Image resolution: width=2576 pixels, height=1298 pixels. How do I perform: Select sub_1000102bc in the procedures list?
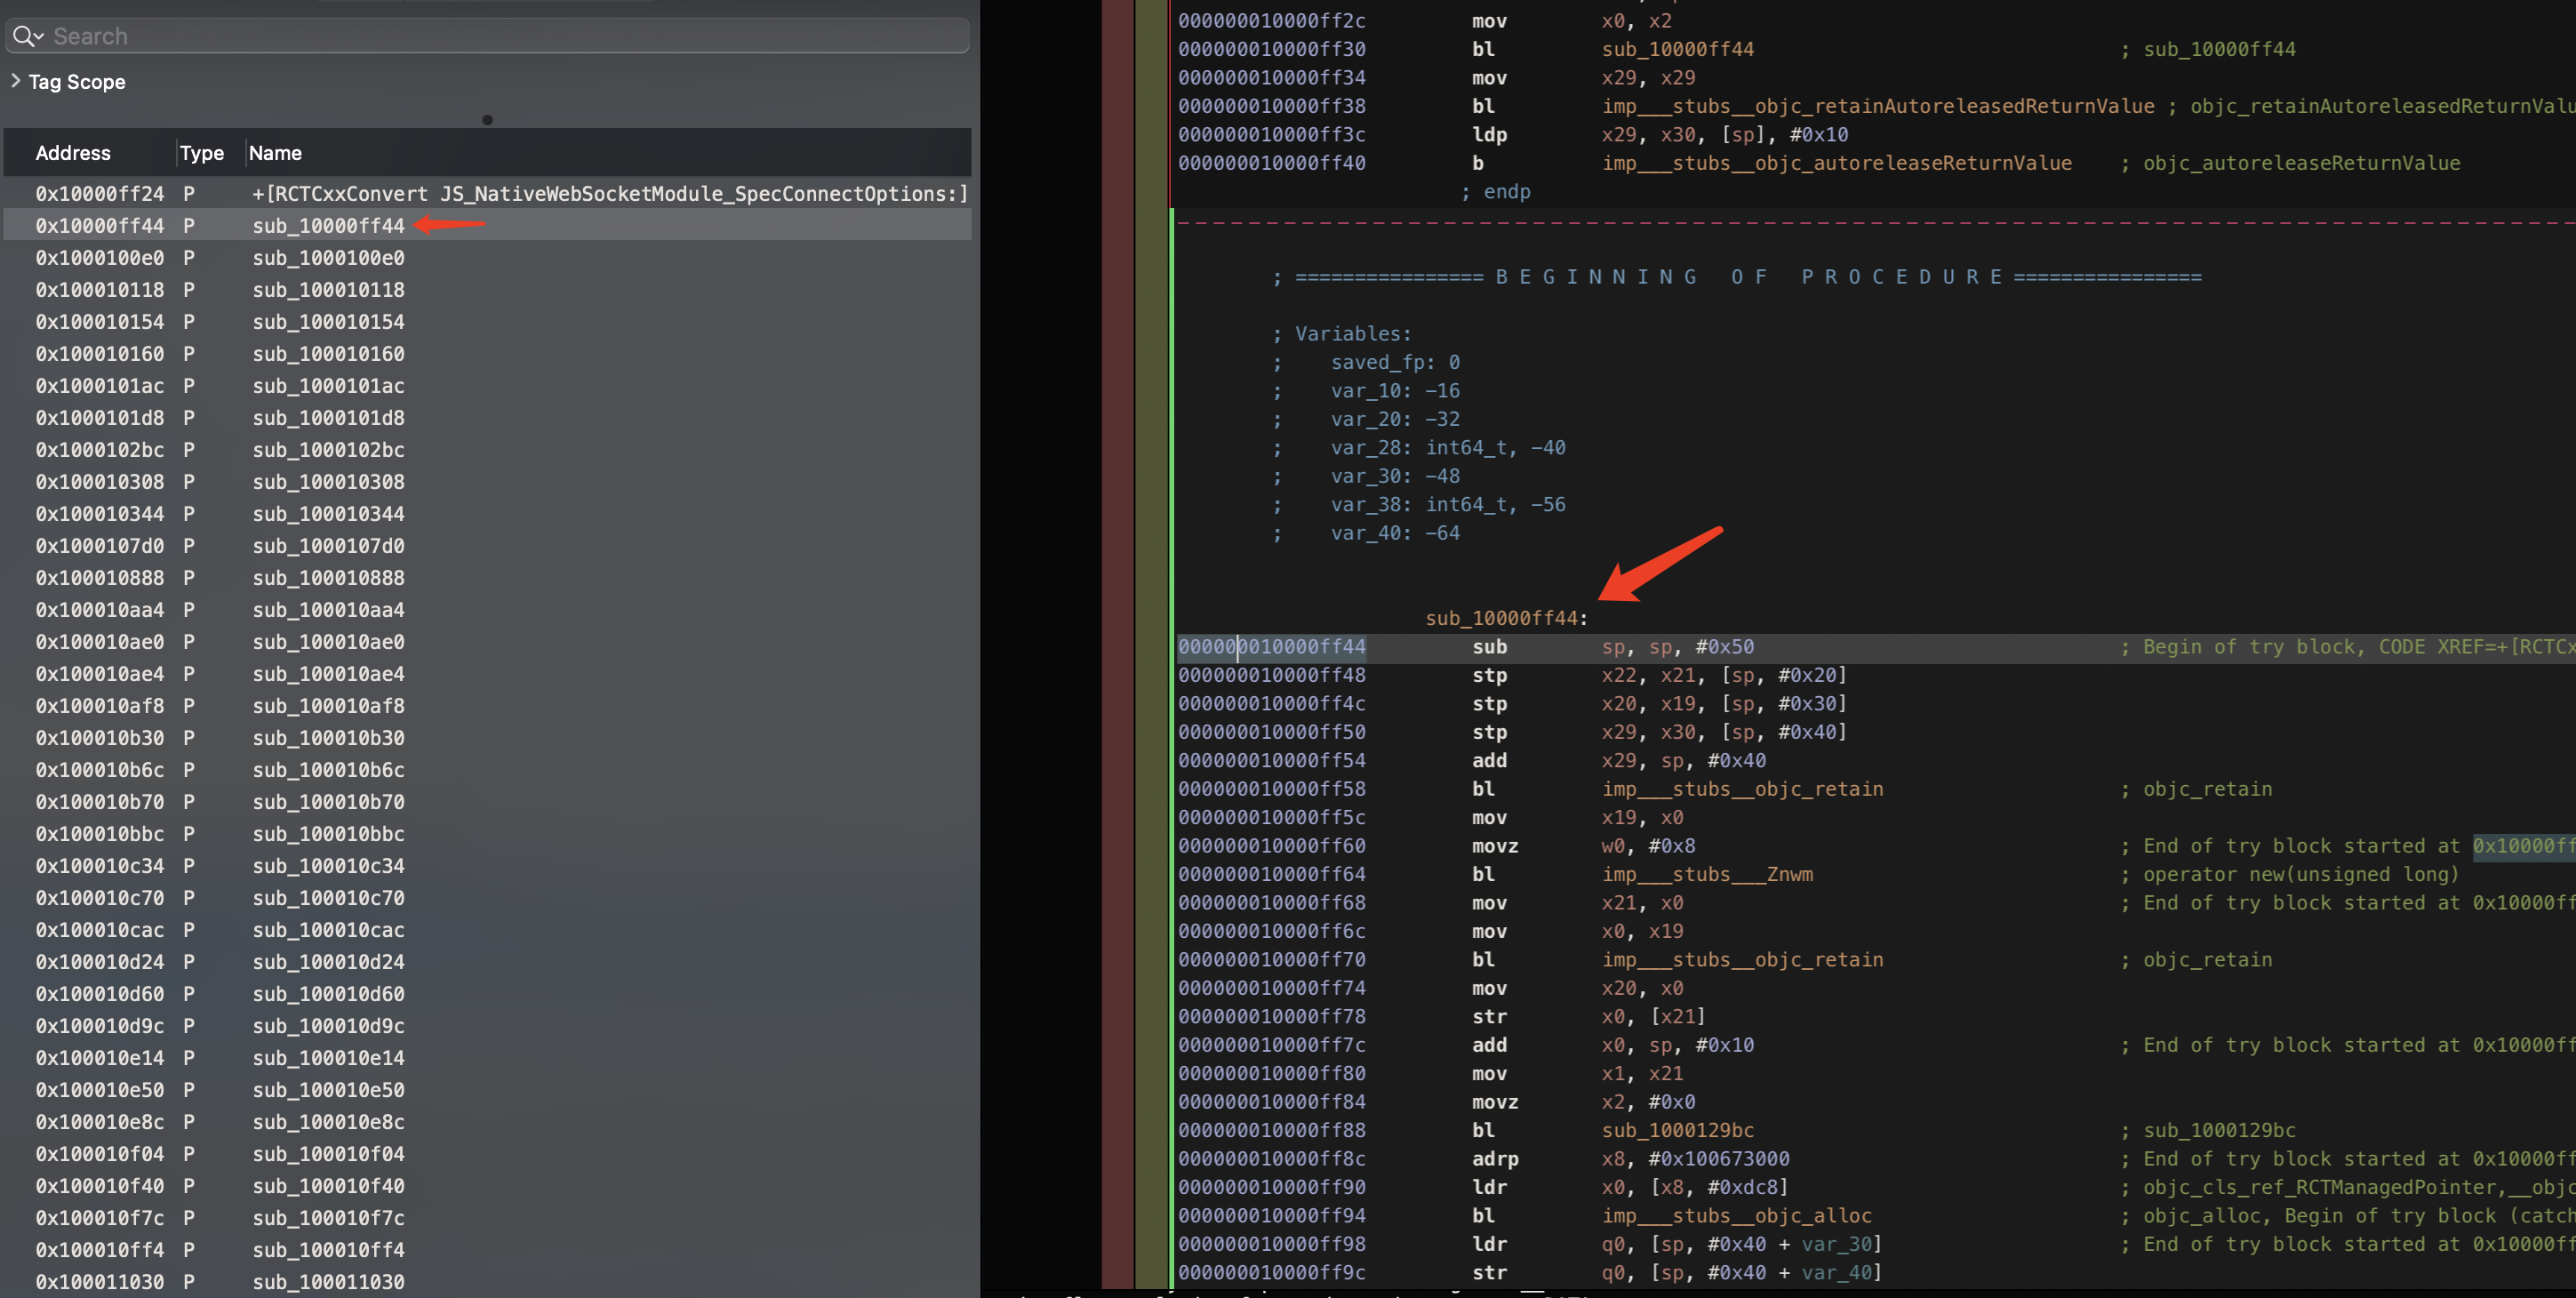click(x=487, y=449)
